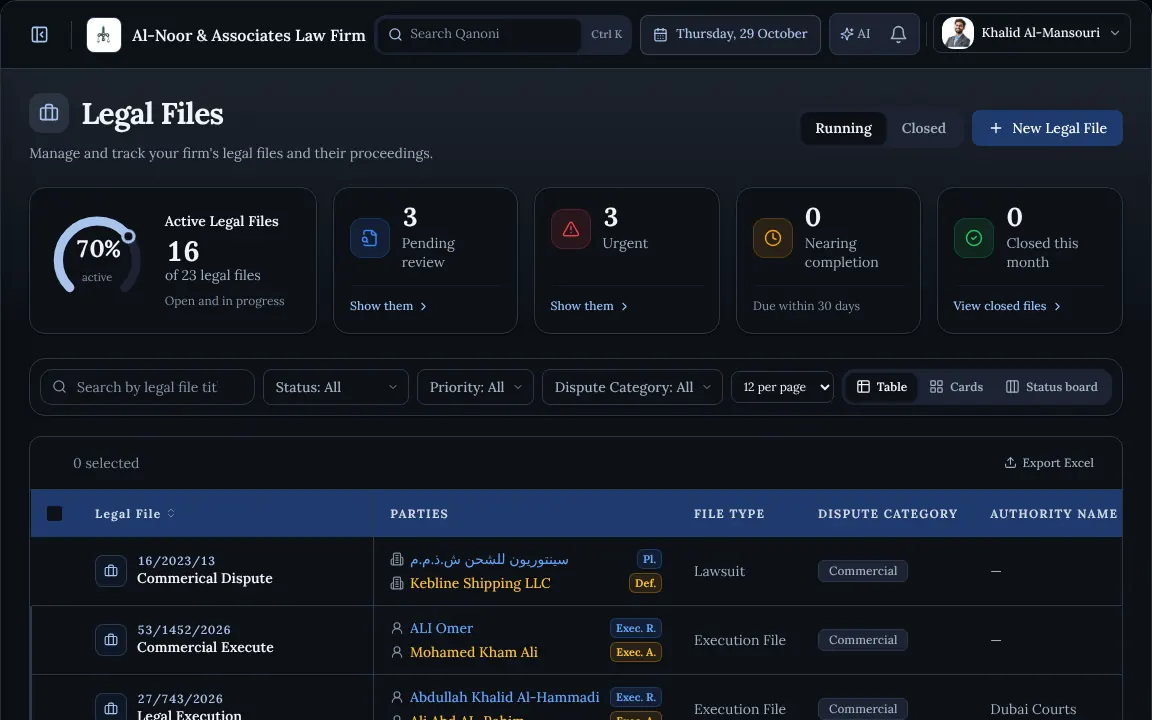Open party Kebline Shipping LLC

(x=480, y=583)
